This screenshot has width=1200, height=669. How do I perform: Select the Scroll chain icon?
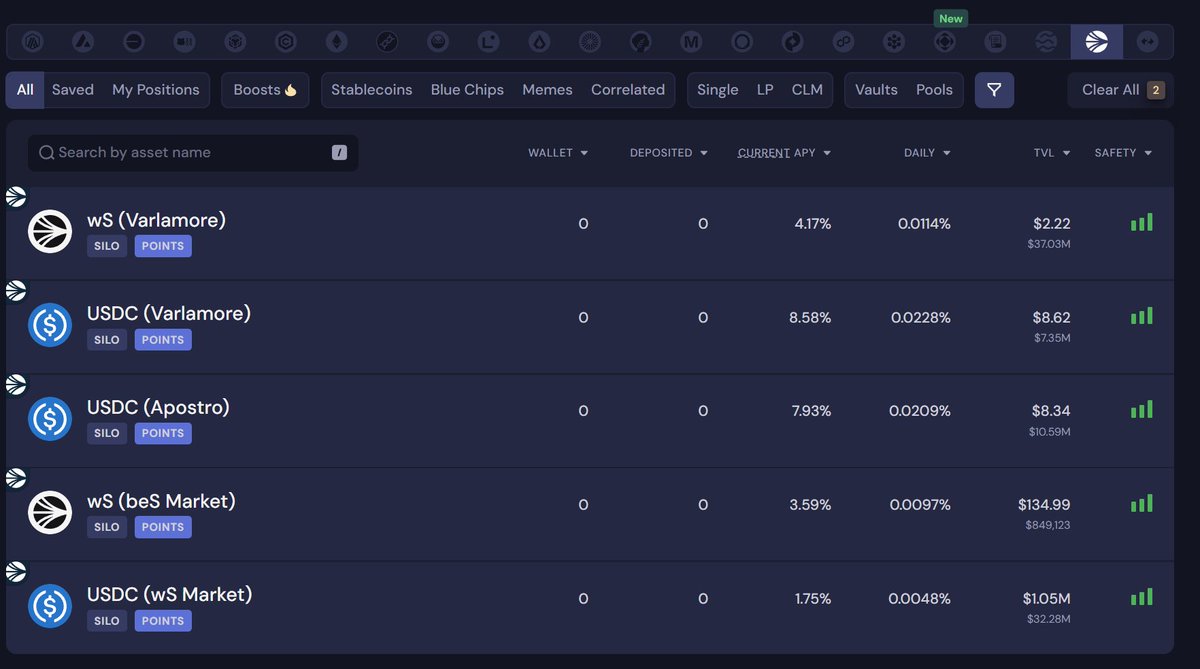(994, 42)
